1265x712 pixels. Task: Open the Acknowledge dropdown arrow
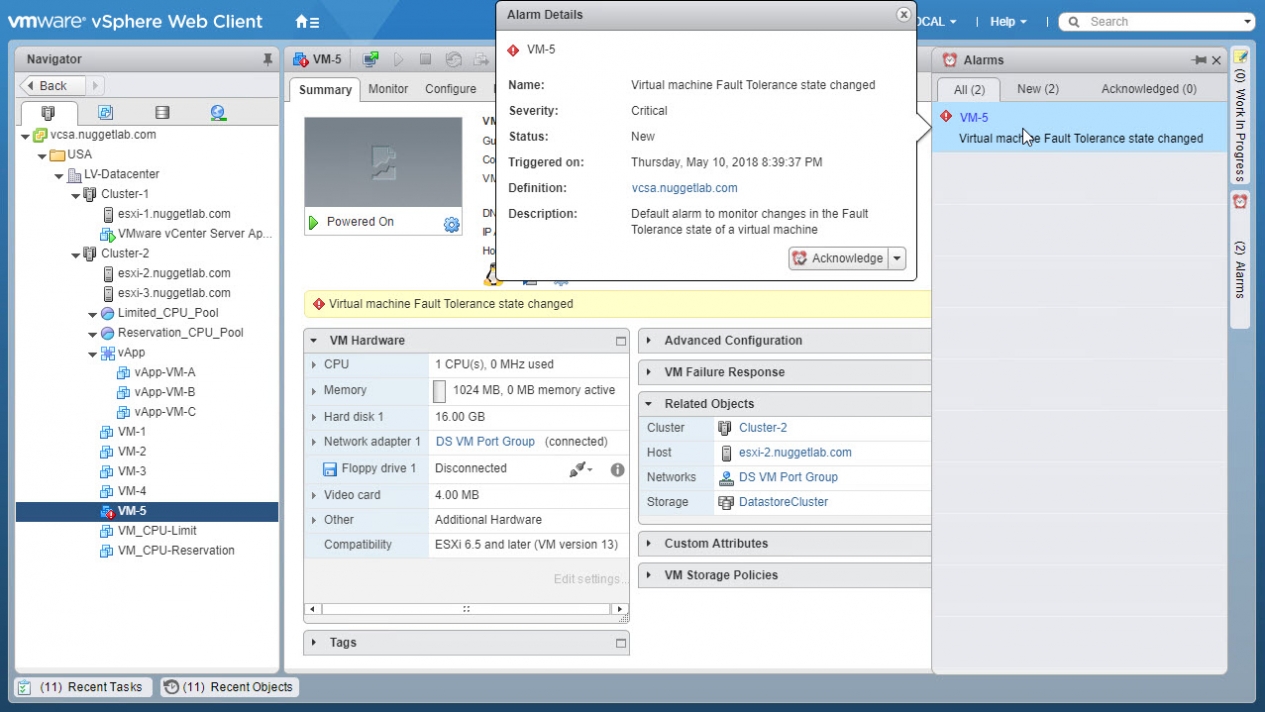click(x=897, y=259)
